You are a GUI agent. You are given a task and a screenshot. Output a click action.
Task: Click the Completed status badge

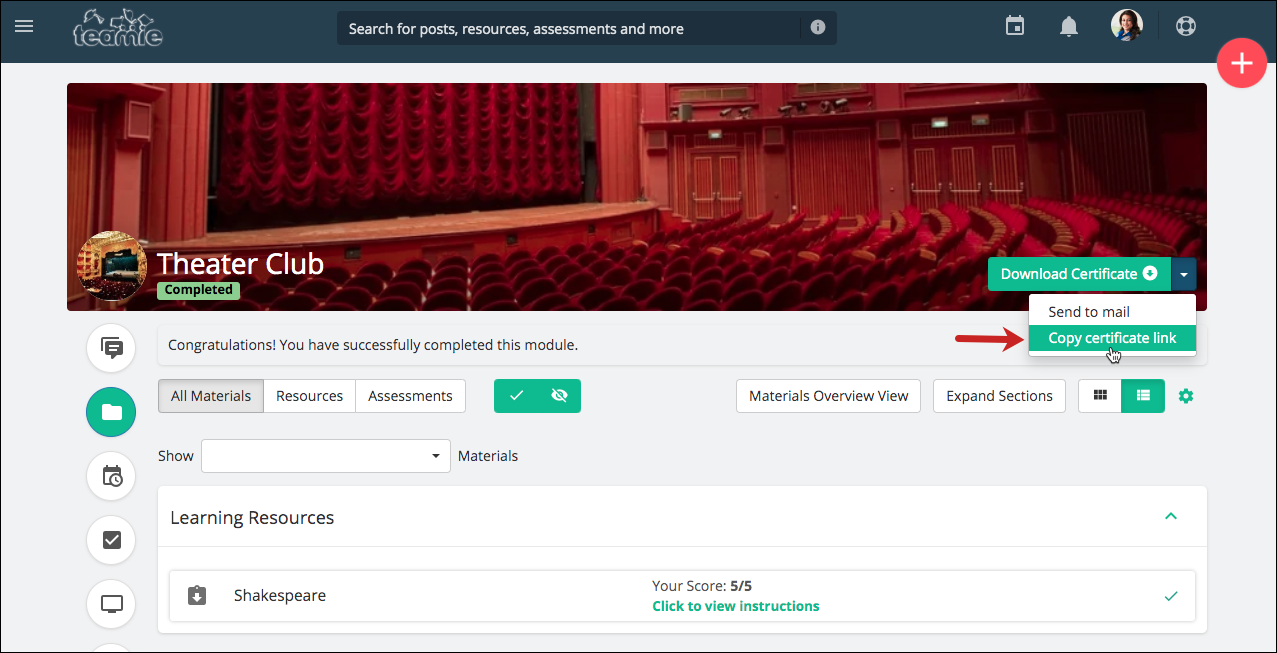198,290
